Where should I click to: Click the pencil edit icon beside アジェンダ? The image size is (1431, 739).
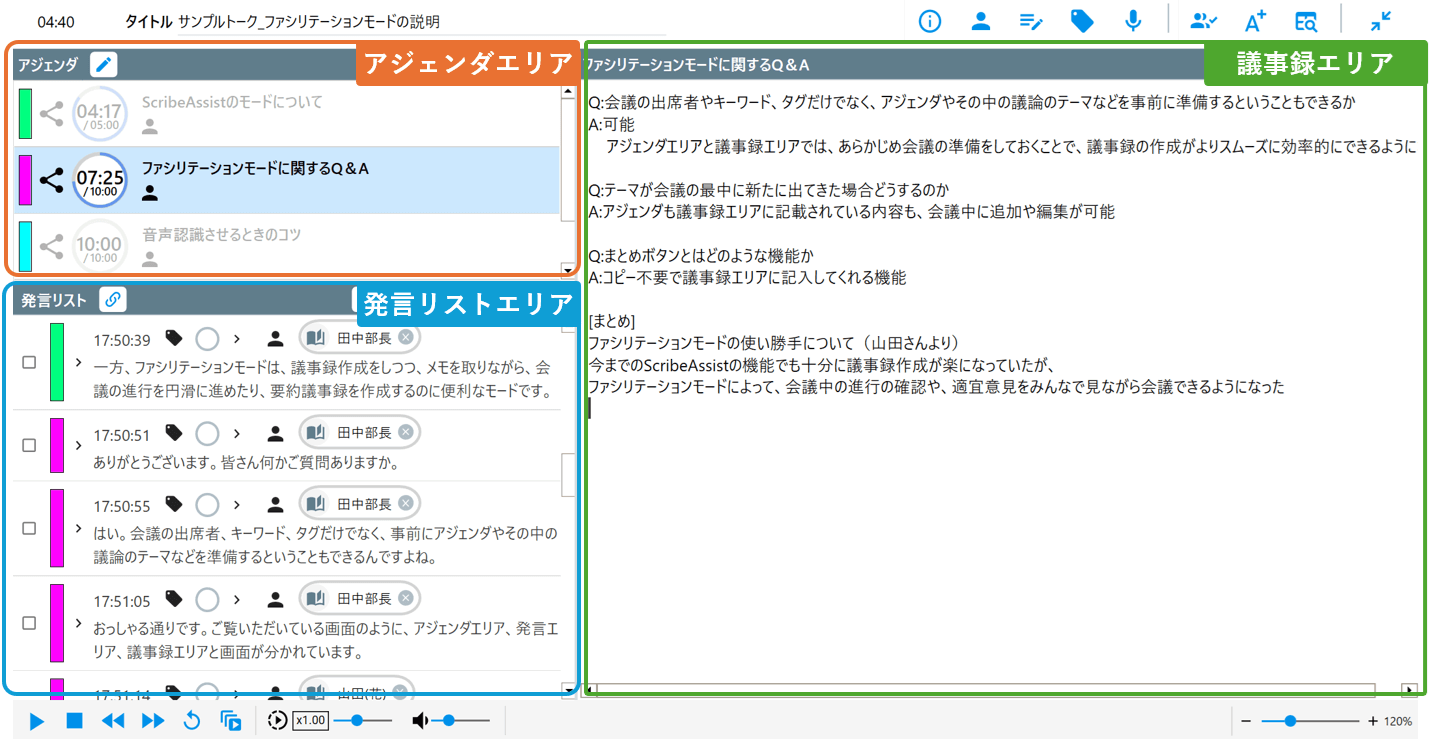pyautogui.click(x=104, y=65)
